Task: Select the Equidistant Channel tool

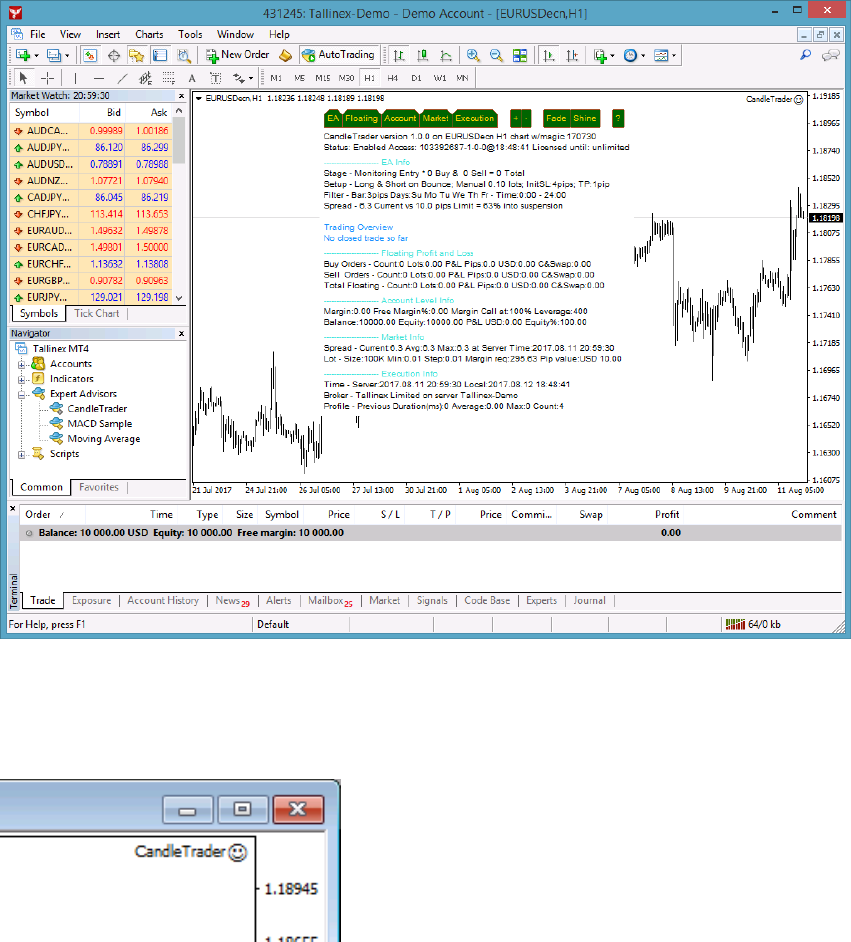Action: pyautogui.click(x=145, y=78)
